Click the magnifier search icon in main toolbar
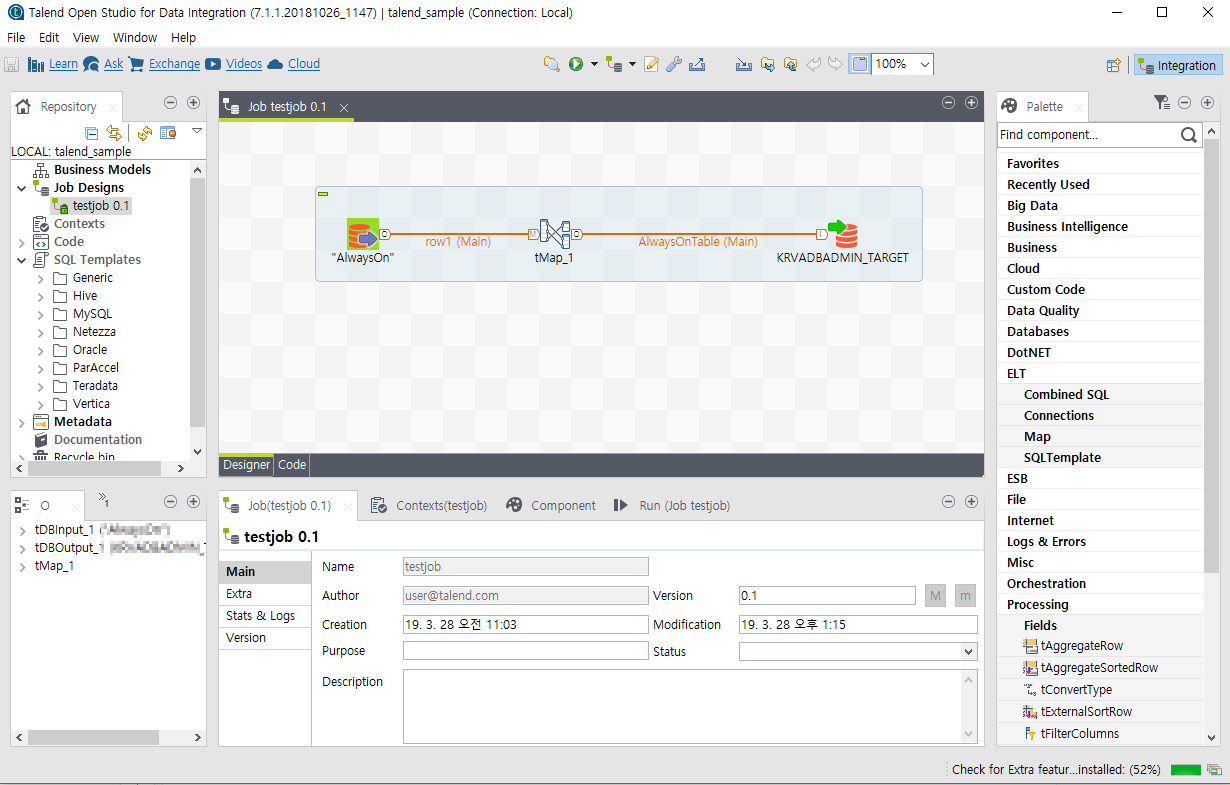The width and height of the screenshot is (1230, 785). tap(551, 64)
